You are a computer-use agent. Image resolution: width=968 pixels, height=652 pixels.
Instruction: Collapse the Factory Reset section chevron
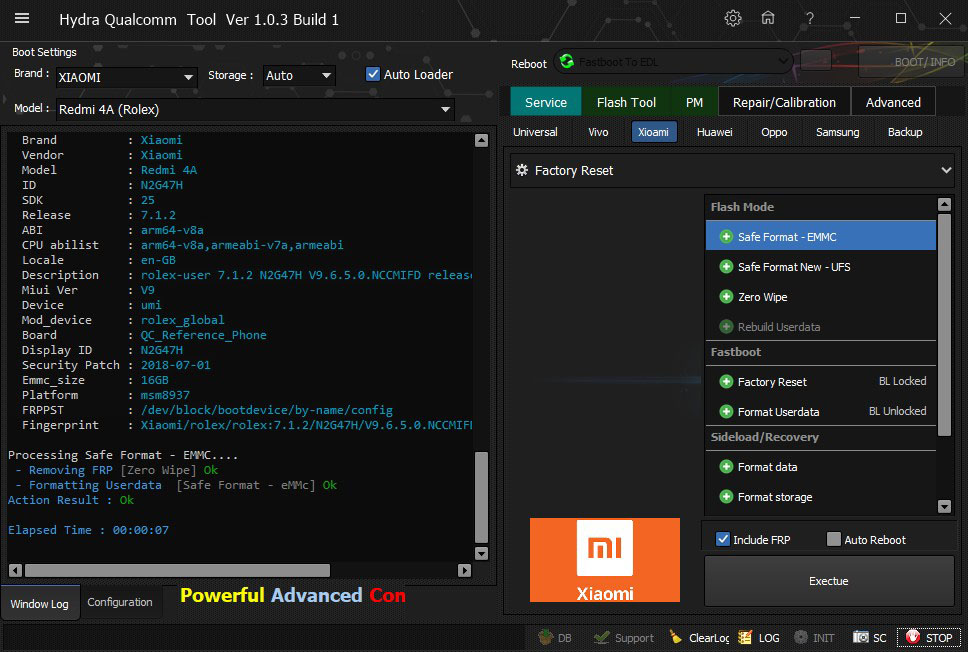[x=946, y=170]
